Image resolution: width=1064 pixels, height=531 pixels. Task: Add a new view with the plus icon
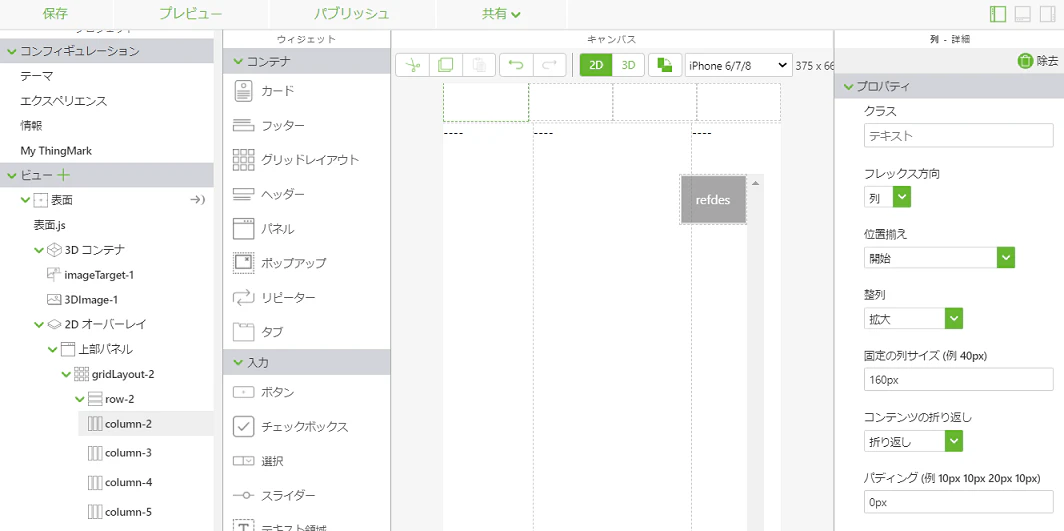(x=64, y=175)
